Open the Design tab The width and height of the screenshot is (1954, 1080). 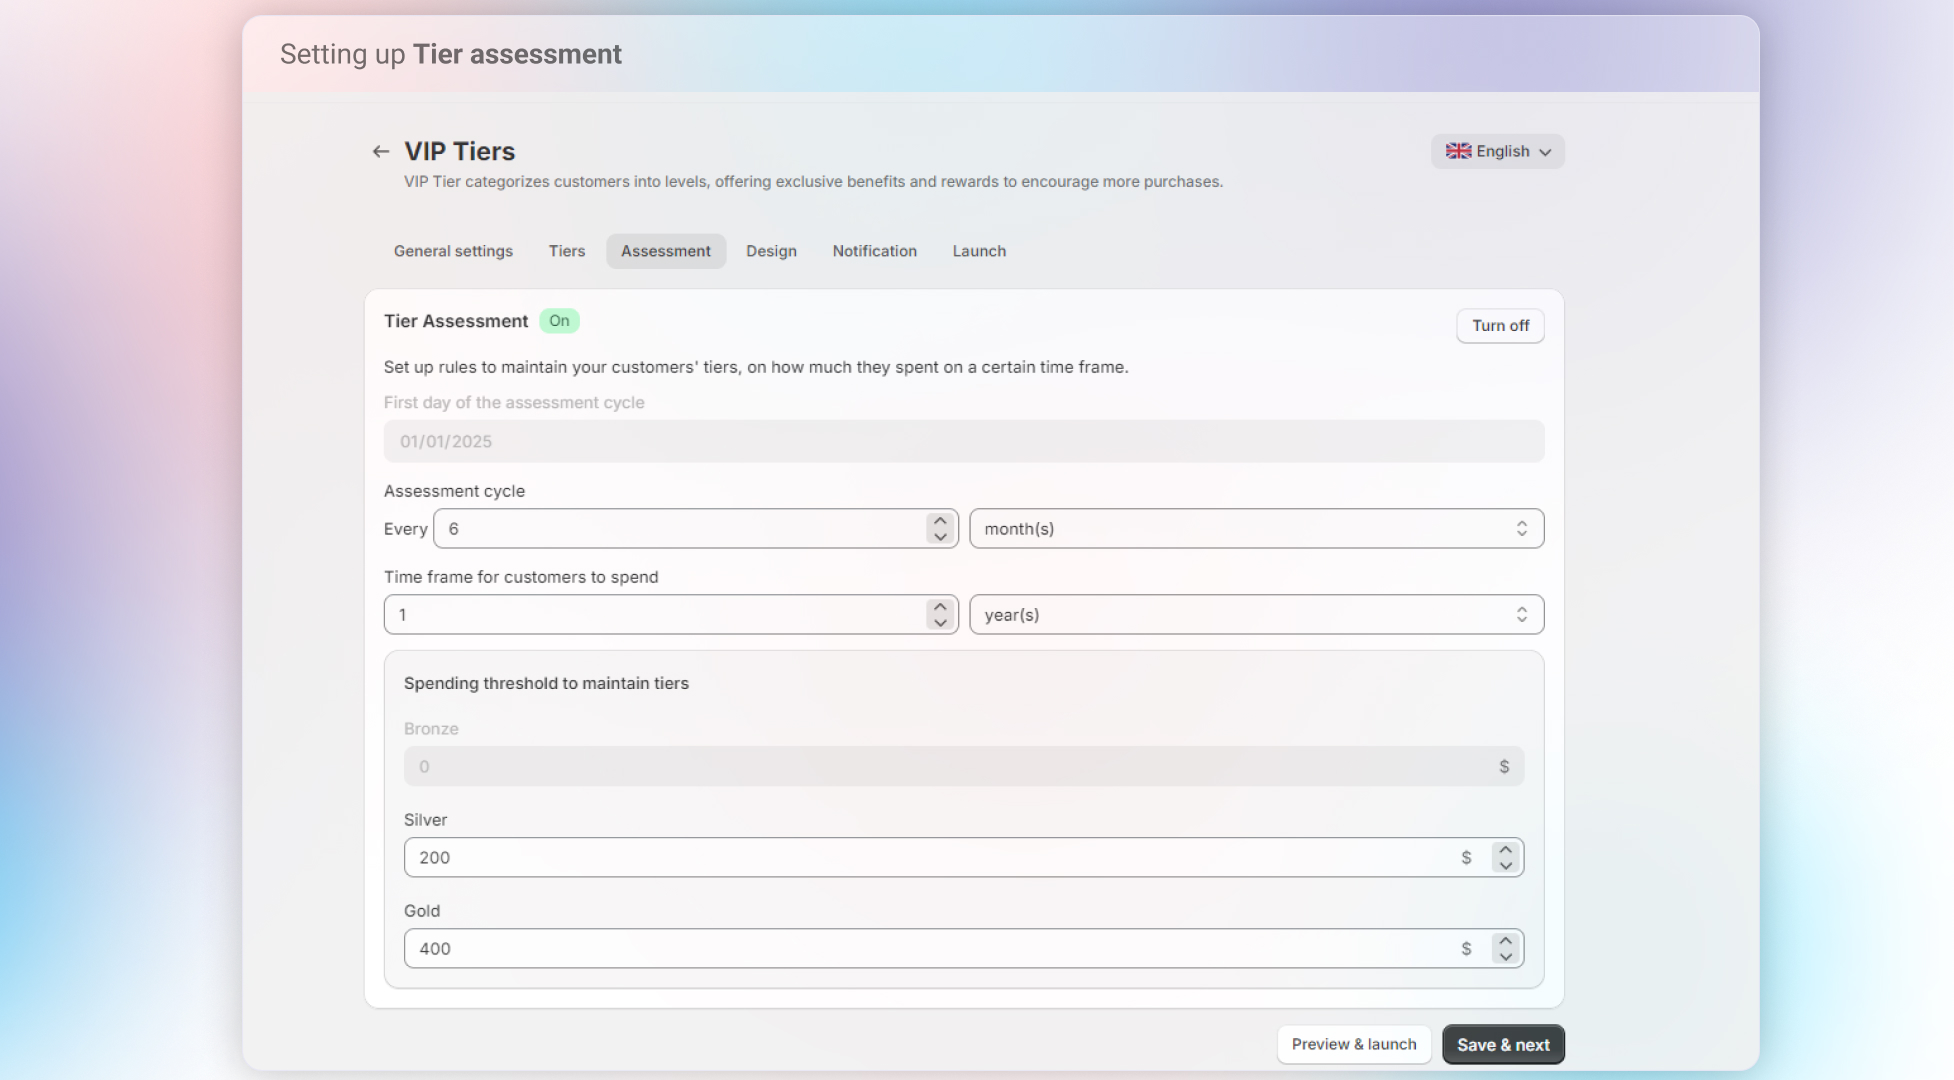(x=771, y=251)
